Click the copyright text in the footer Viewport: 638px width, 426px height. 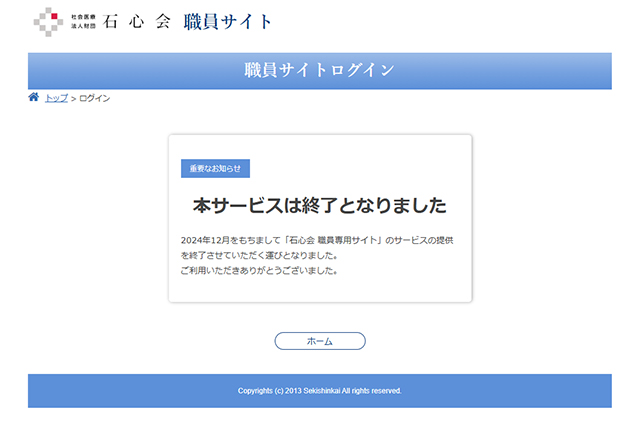[x=319, y=391]
